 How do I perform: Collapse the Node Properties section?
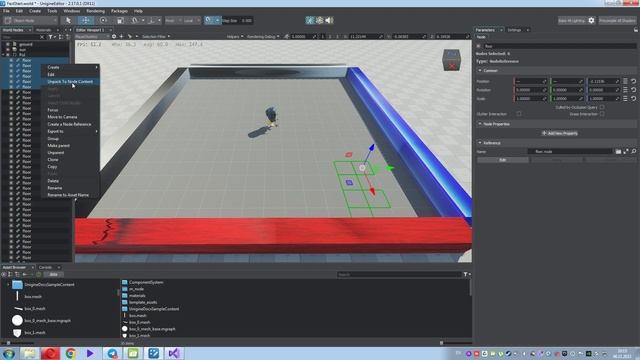pyautogui.click(x=480, y=124)
